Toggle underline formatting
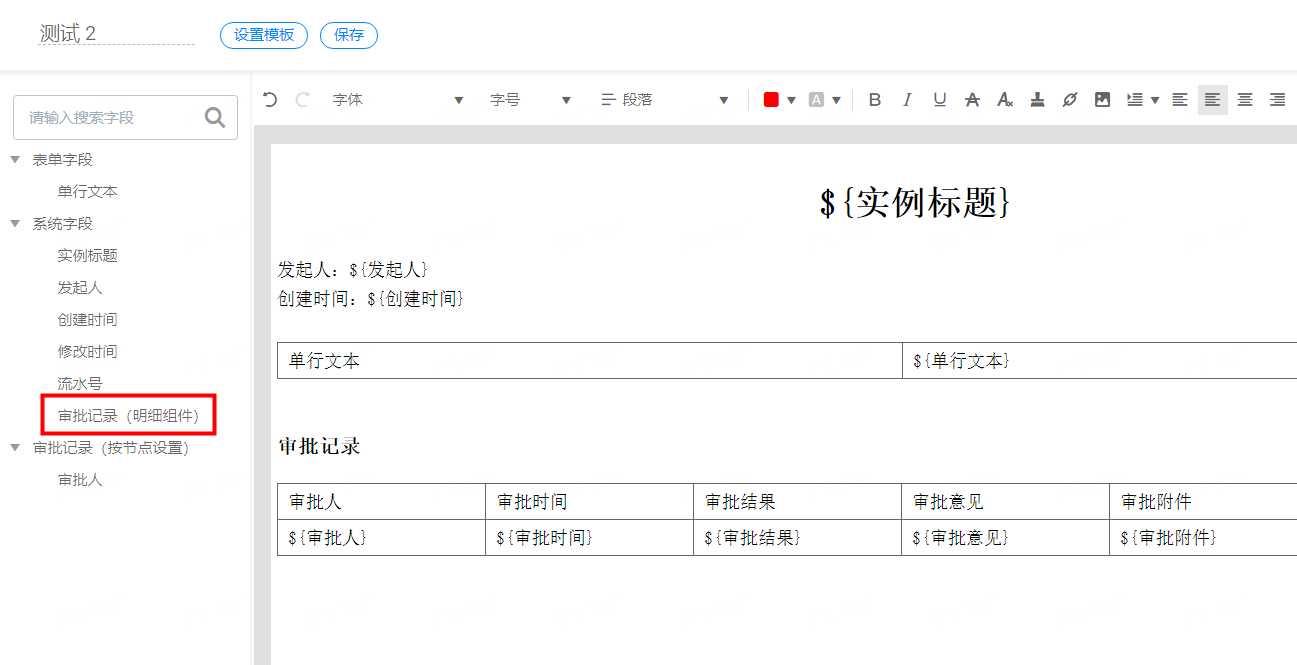Viewport: 1297px width, 665px height. [x=940, y=100]
